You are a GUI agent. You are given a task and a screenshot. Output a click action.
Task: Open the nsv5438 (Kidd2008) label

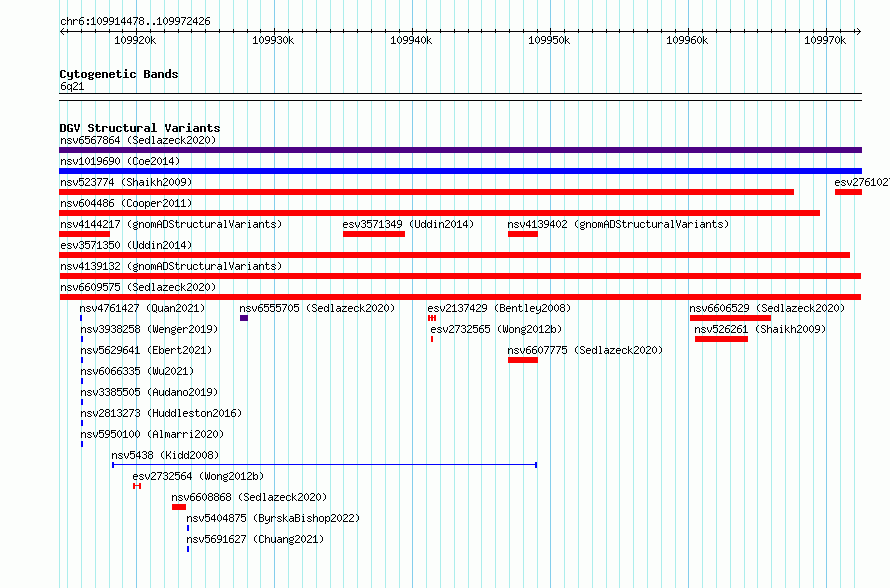tap(165, 455)
